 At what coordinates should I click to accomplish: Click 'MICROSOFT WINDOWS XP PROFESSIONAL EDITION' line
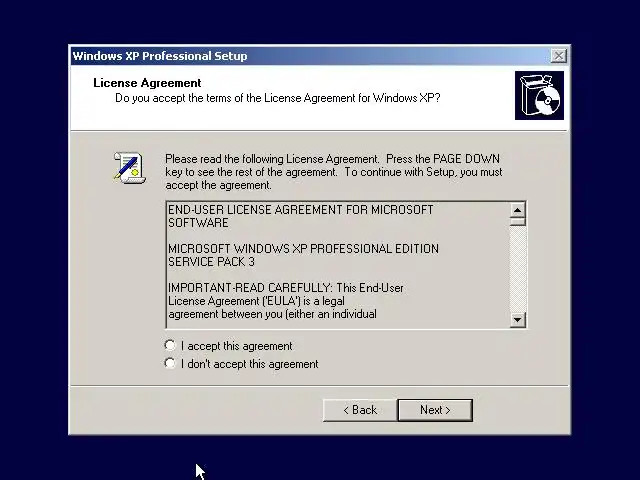tap(303, 249)
